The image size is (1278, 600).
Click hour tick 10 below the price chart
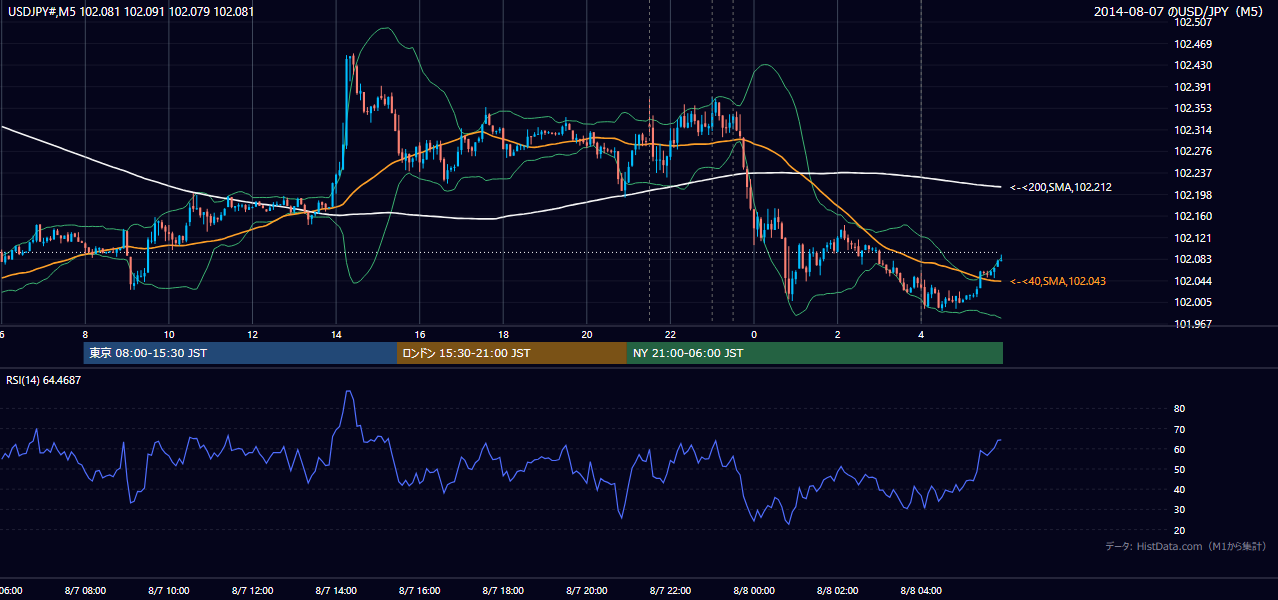click(x=169, y=334)
